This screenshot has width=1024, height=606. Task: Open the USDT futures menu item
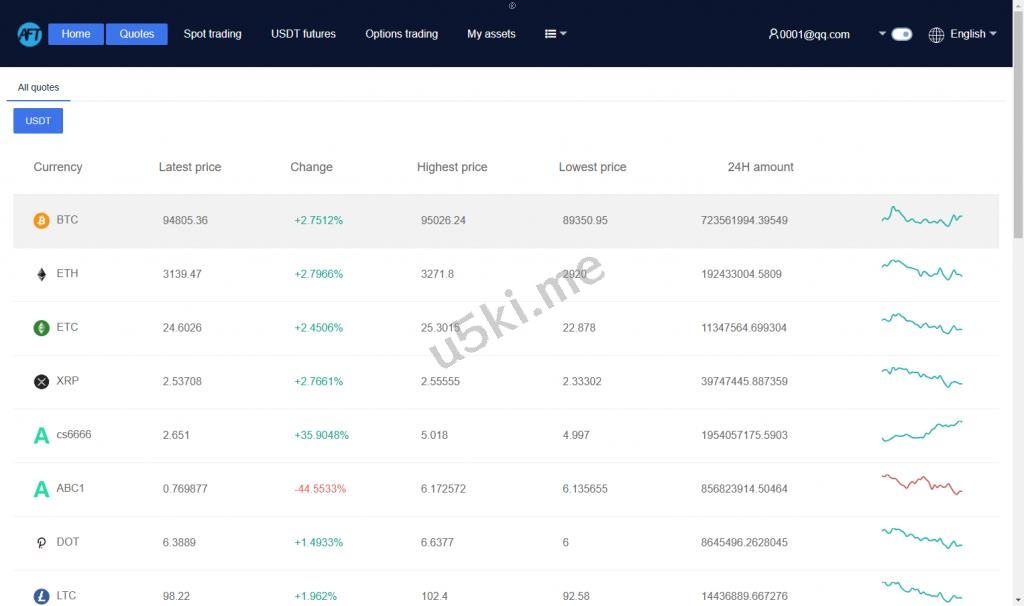tap(303, 34)
